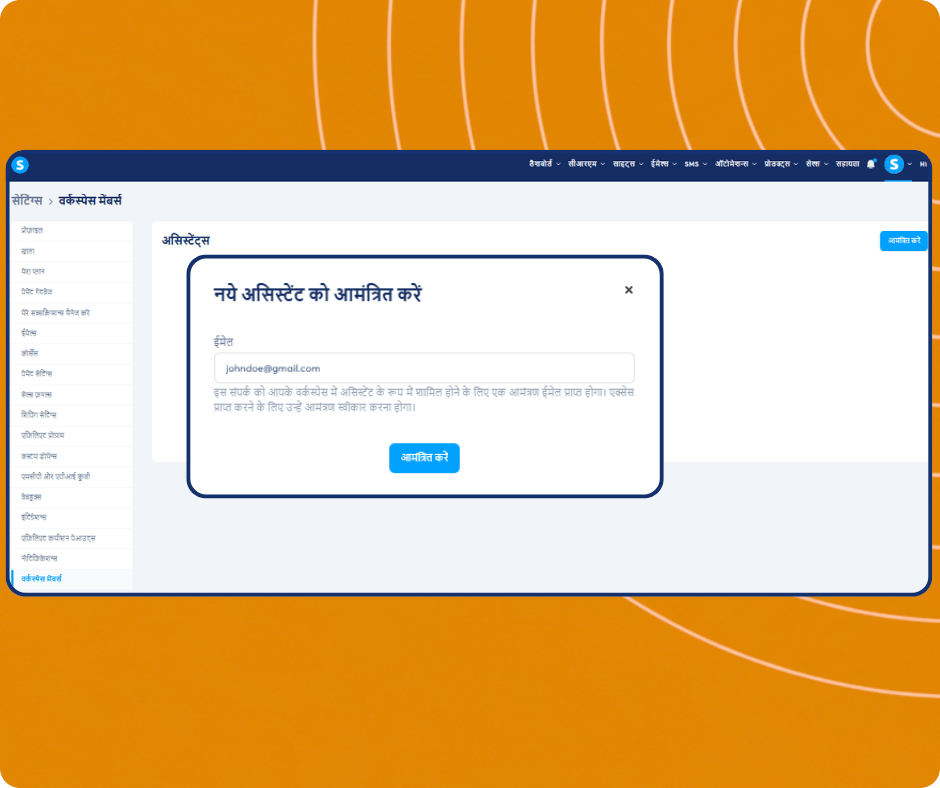Screen dimensions: 940x788
Task: Select नोटिफ़िकेशन्स in settings sidebar
Action: pyautogui.click(x=71, y=558)
